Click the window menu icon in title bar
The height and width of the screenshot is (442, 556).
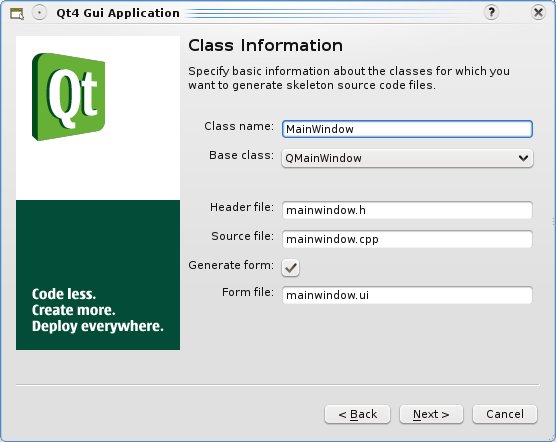(17, 14)
